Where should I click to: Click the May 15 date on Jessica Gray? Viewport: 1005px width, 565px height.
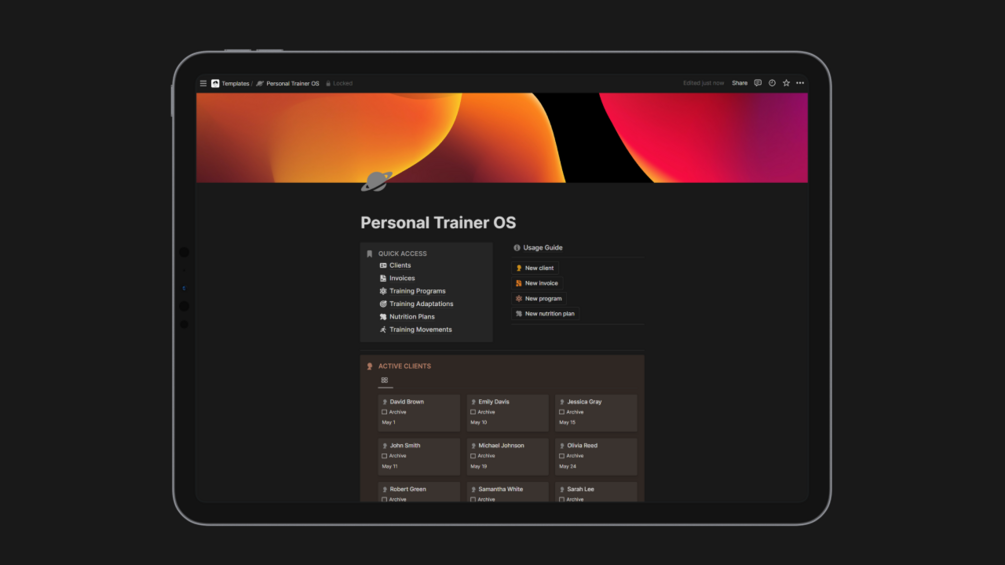point(567,422)
